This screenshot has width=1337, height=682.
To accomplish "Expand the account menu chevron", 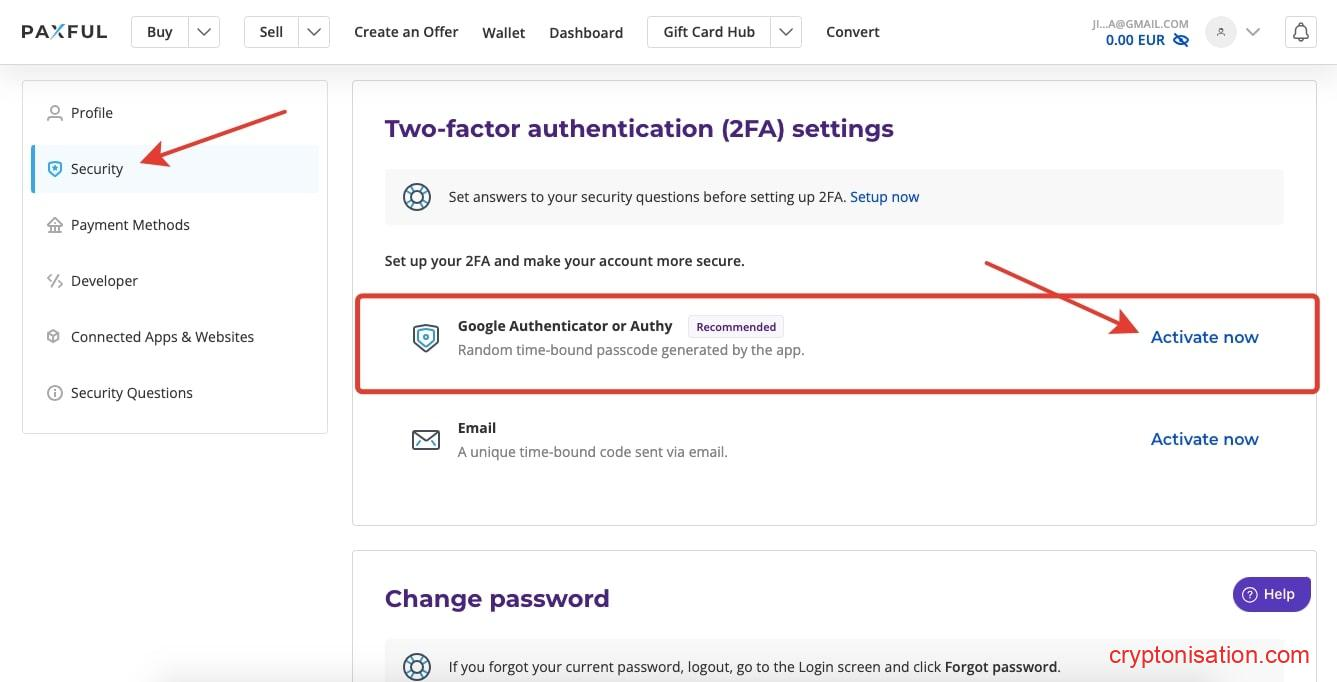I will tap(1253, 32).
